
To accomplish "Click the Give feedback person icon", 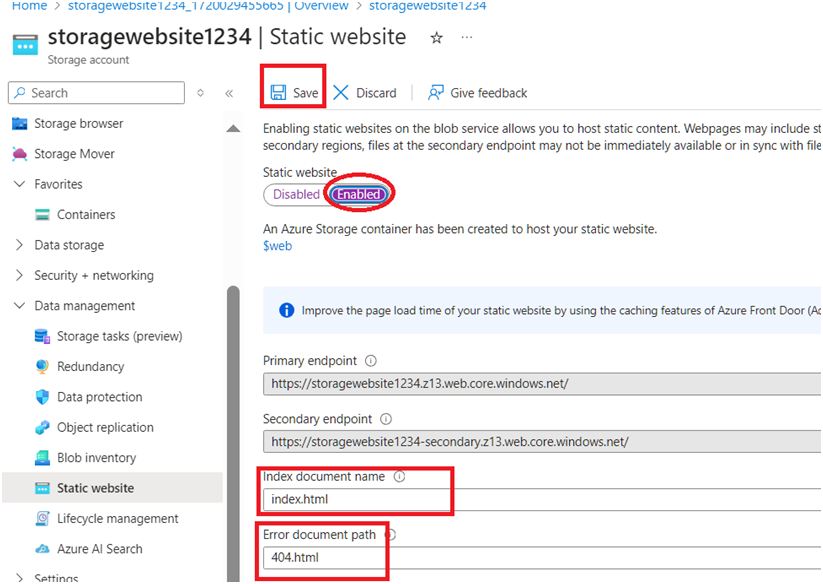I will coord(436,93).
